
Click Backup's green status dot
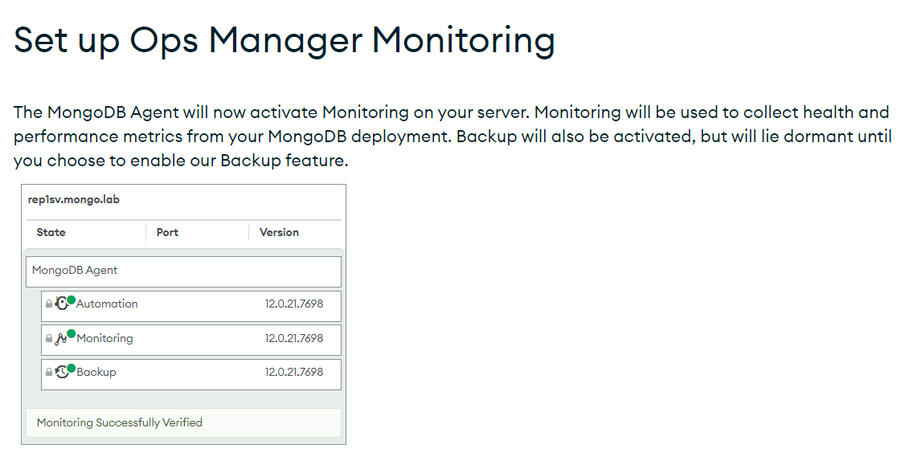click(71, 368)
